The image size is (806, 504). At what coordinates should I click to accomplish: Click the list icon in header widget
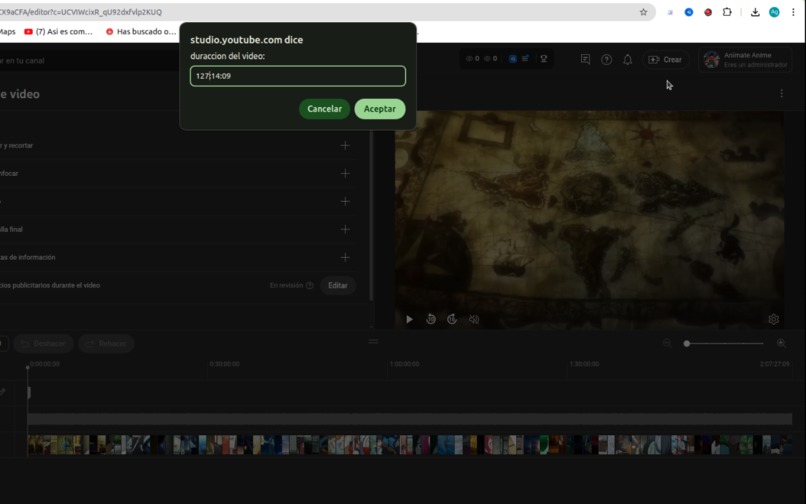click(x=525, y=59)
